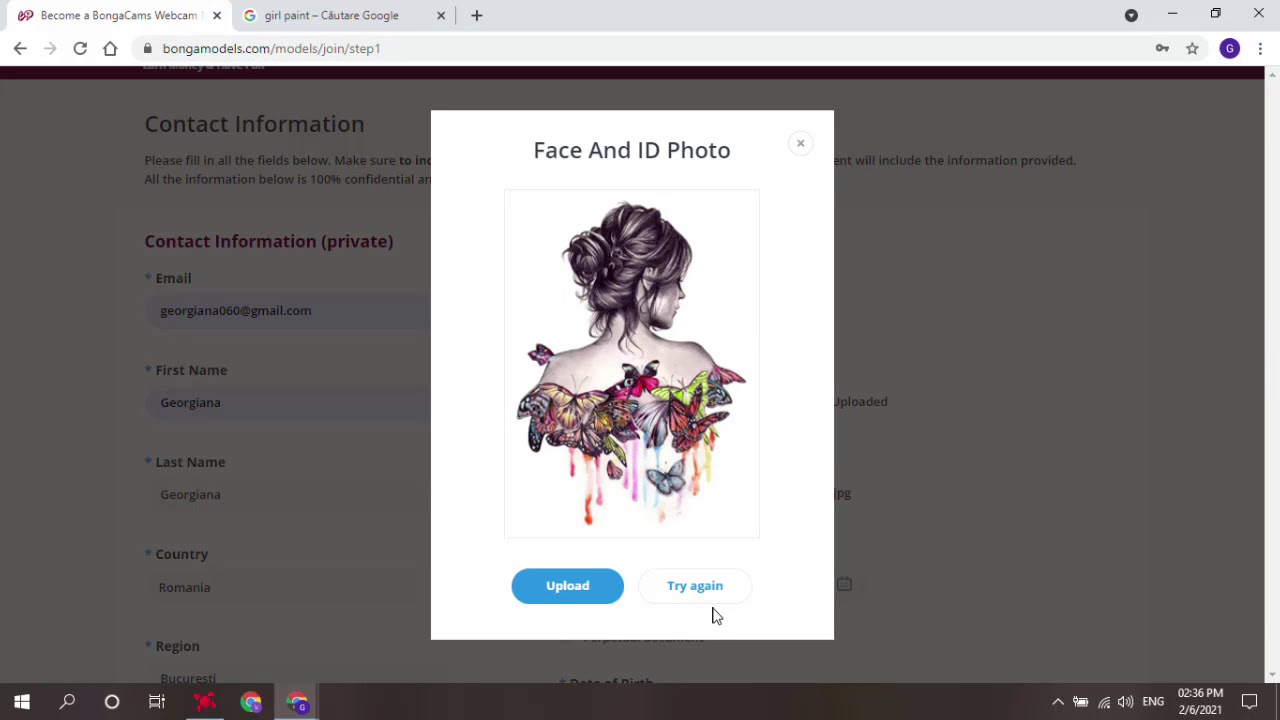1280x720 pixels.
Task: Show hidden system tray icons
Action: tap(1058, 702)
